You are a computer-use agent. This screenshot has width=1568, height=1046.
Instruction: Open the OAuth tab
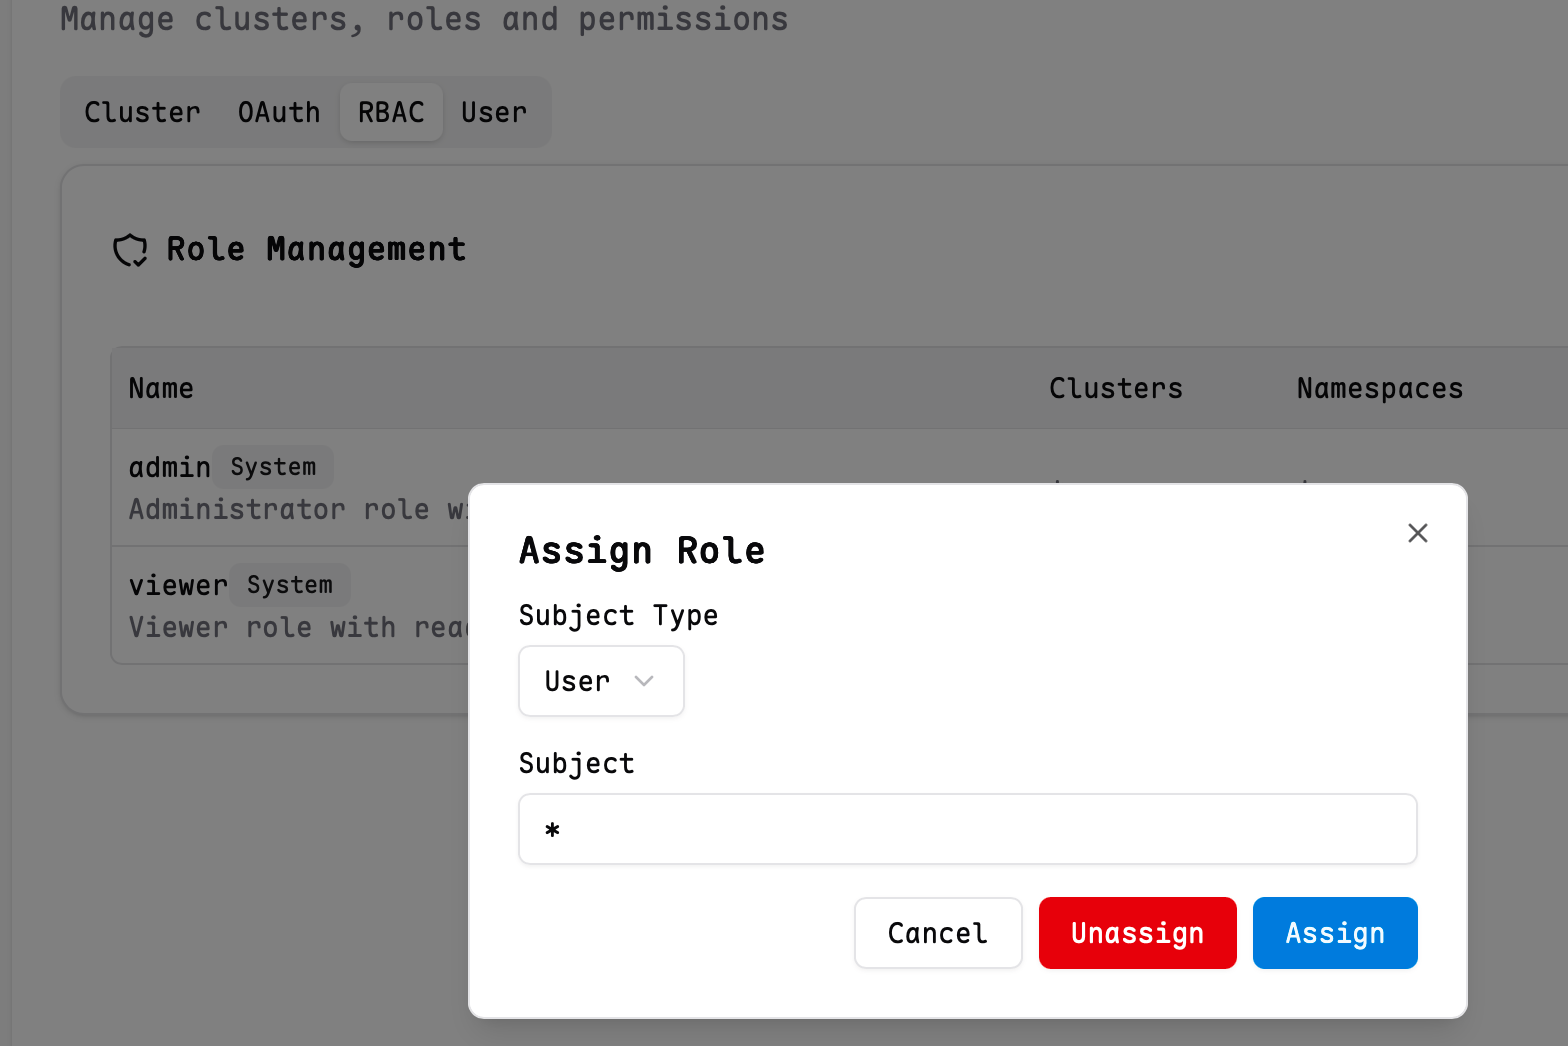coord(279,112)
